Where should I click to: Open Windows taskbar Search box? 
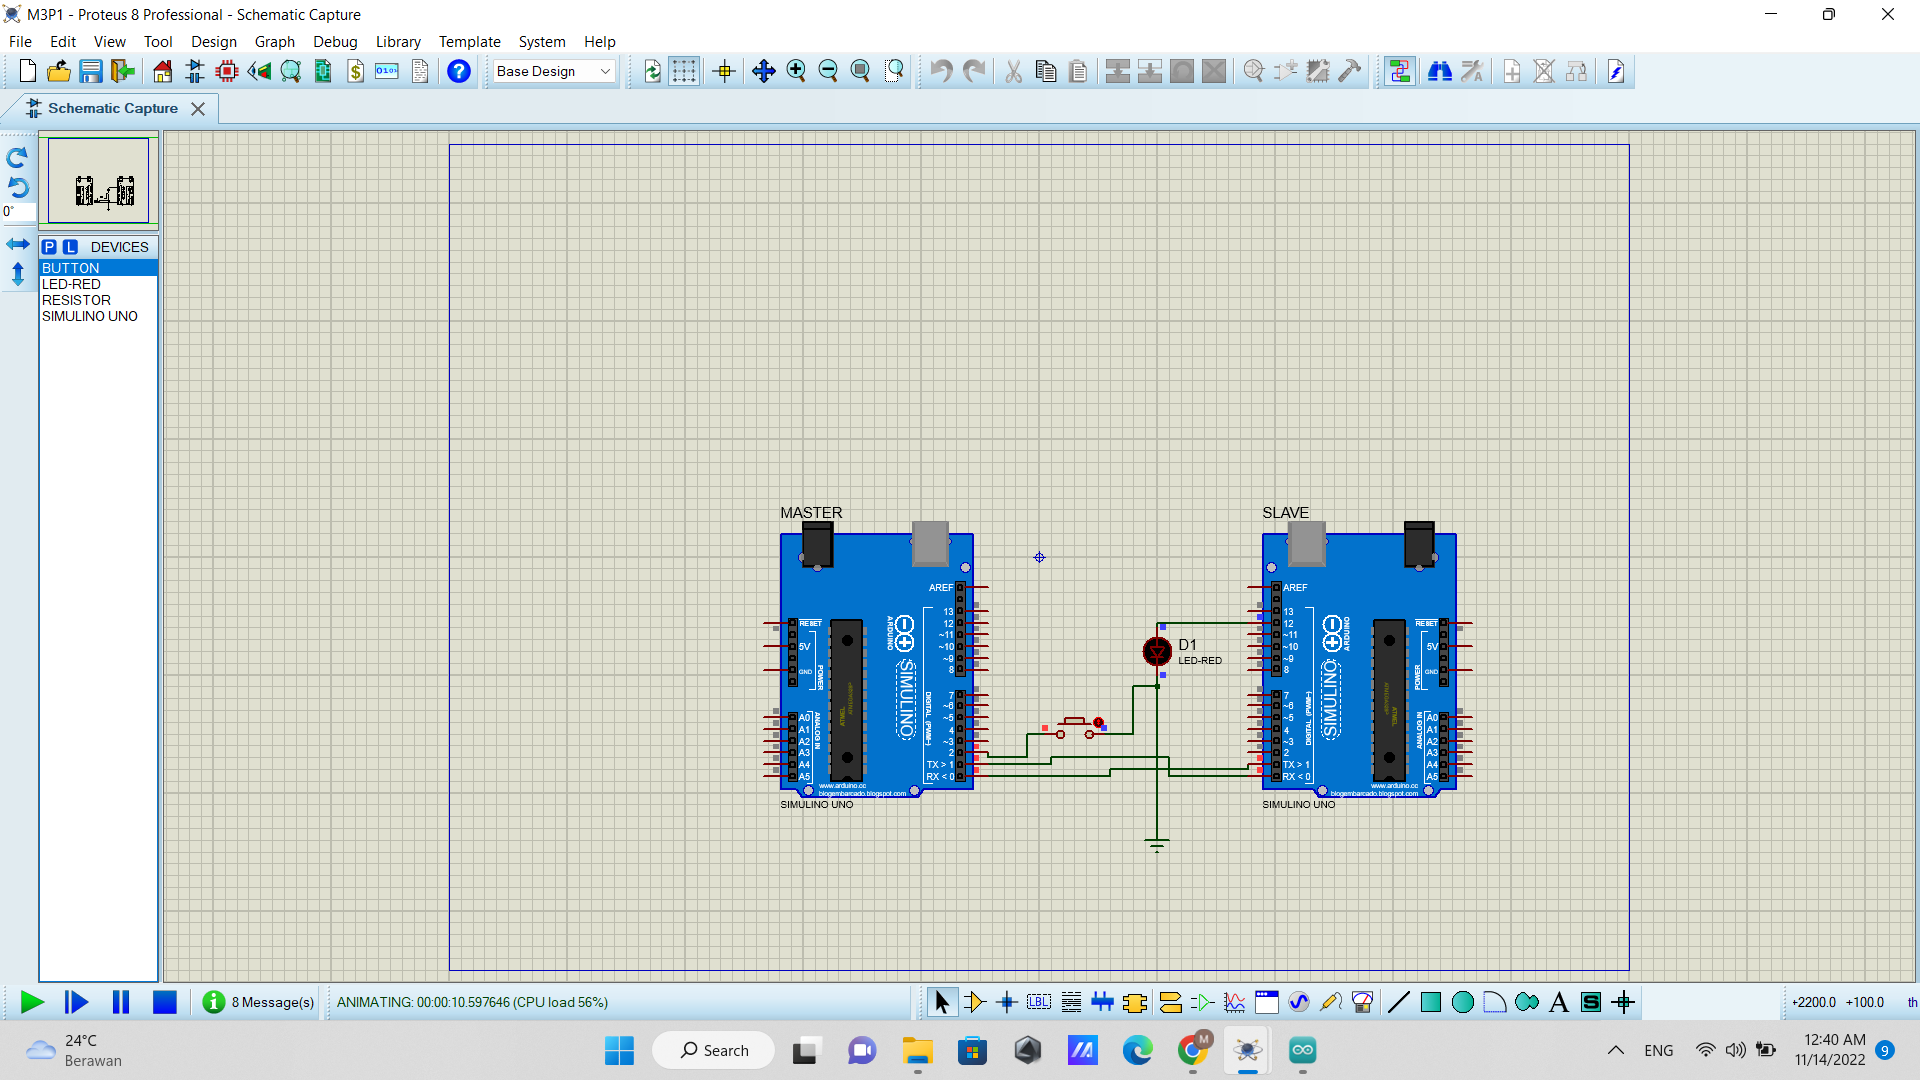tap(714, 1050)
